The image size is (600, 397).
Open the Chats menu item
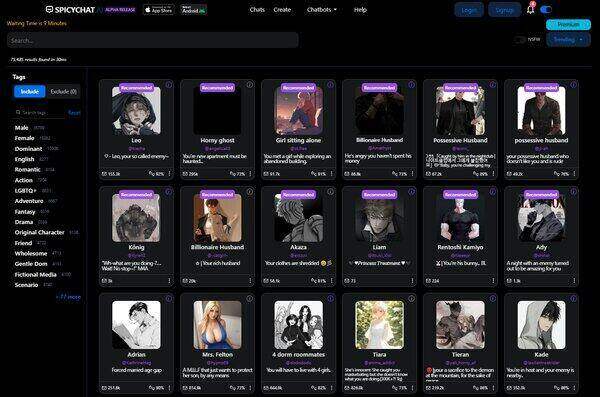click(257, 10)
